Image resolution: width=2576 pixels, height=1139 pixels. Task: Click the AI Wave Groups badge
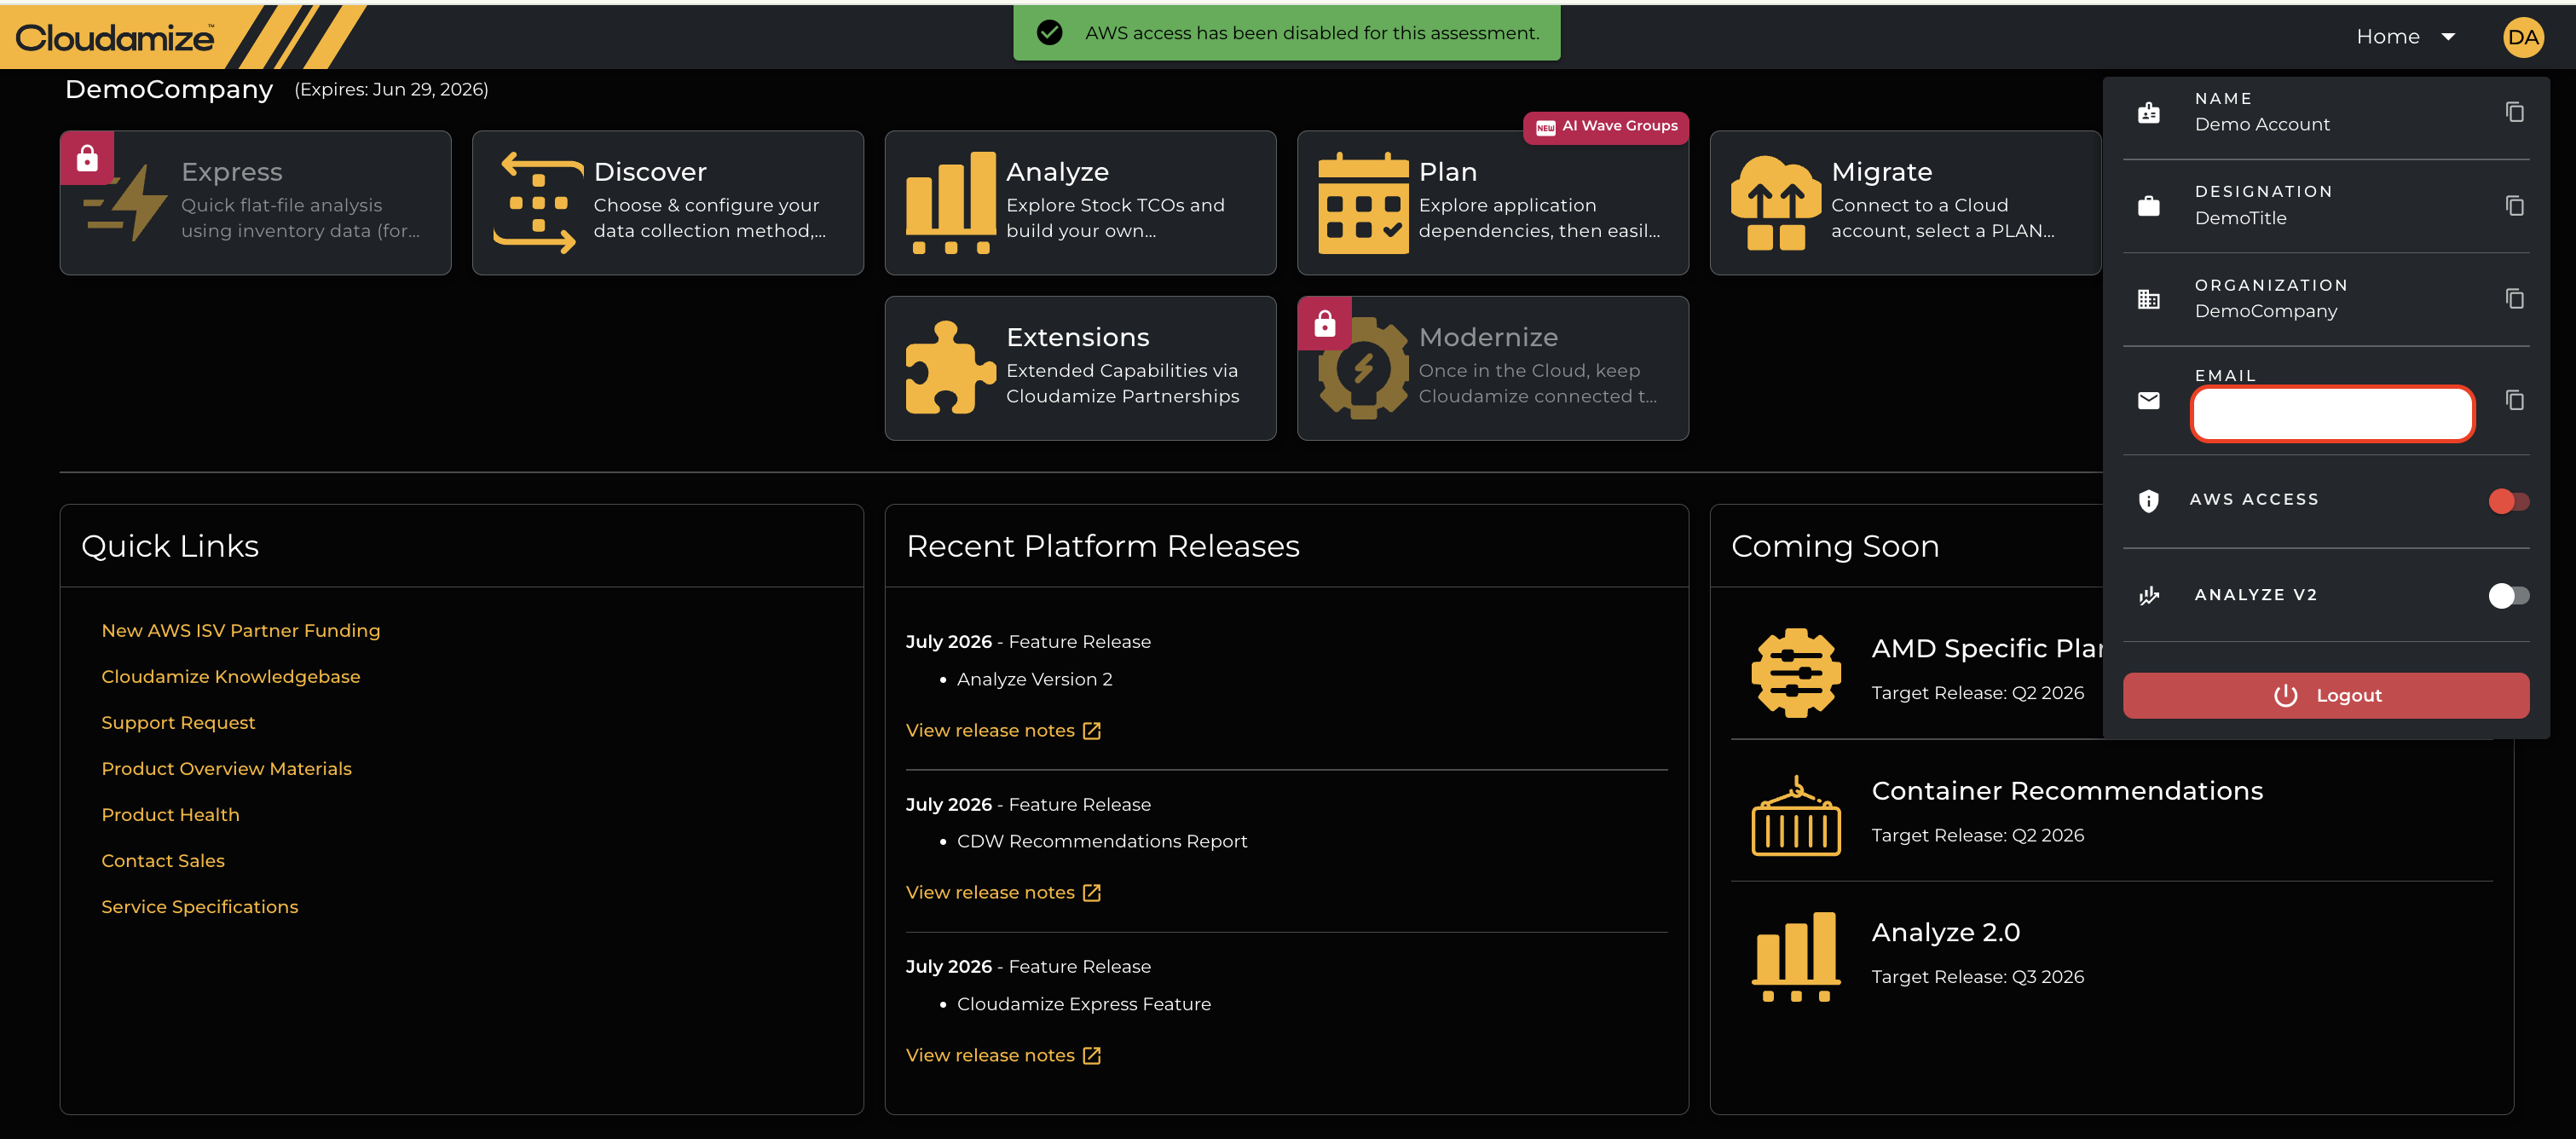[x=1606, y=127]
